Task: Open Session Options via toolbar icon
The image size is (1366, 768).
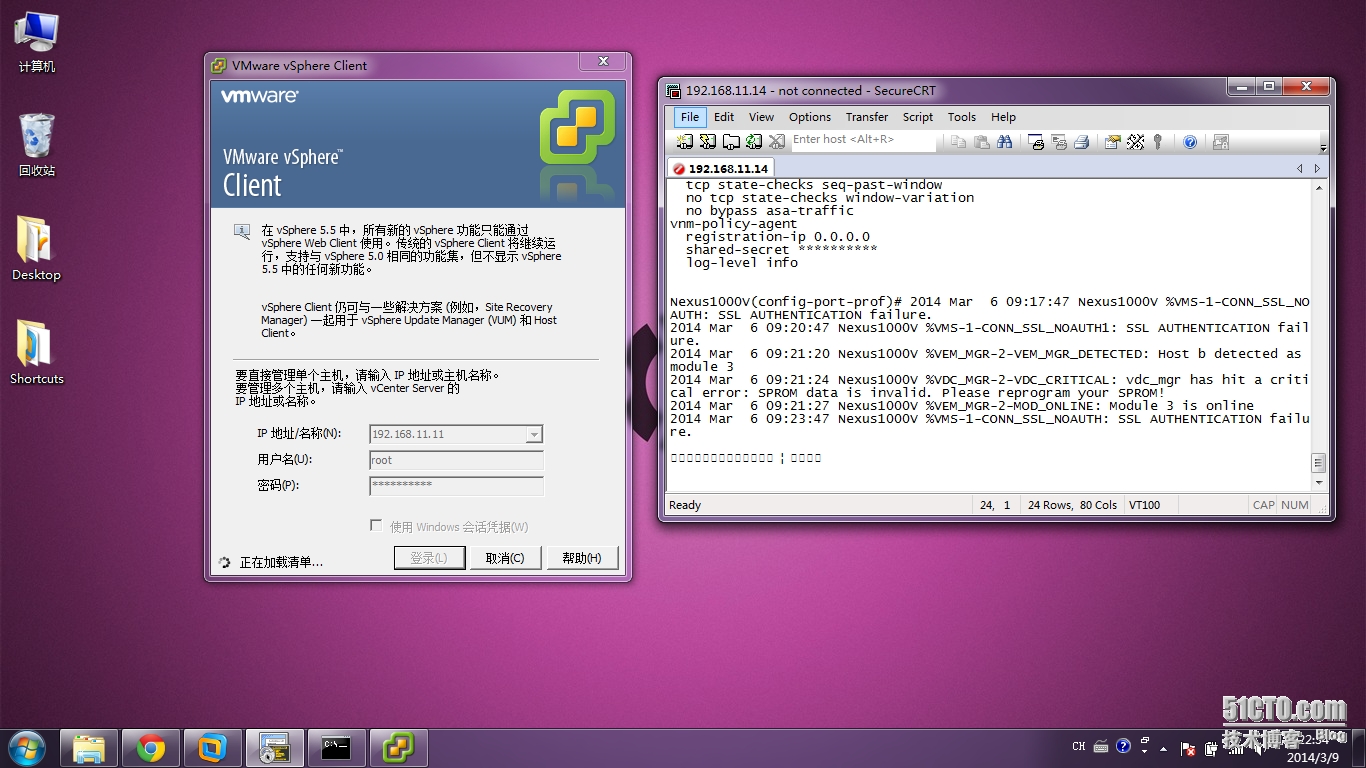Action: click(x=1112, y=142)
